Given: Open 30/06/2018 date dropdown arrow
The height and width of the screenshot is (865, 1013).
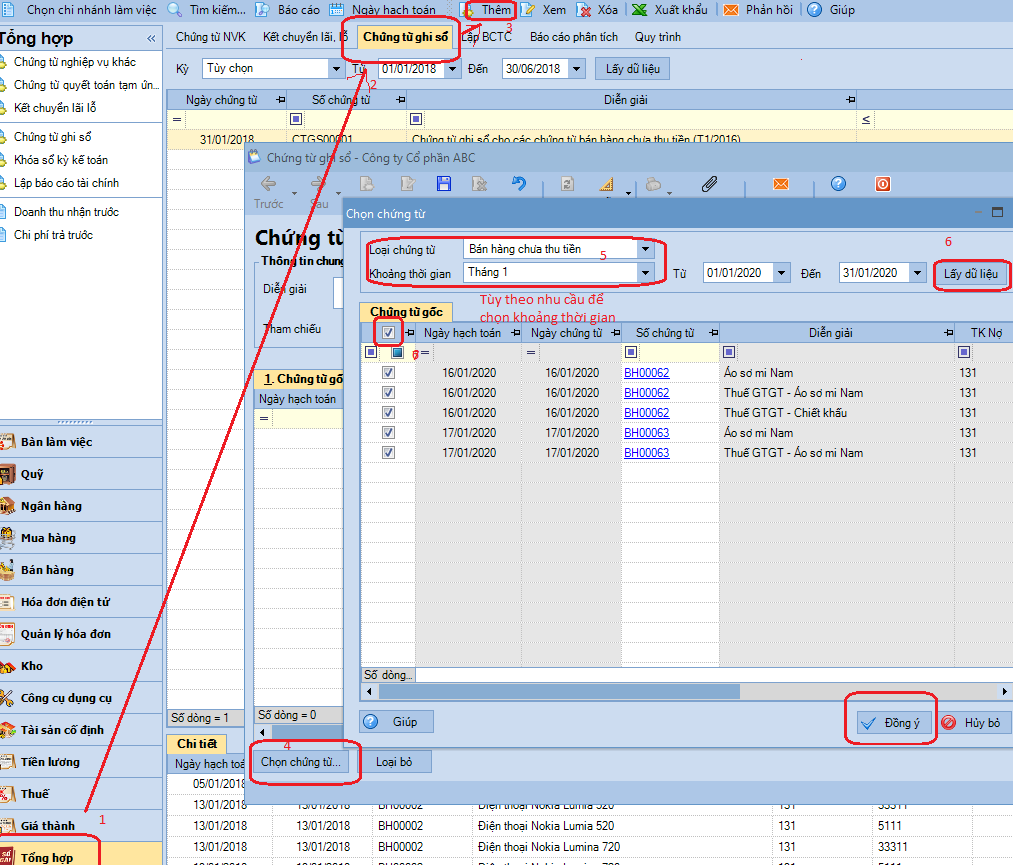Looking at the screenshot, I should point(577,68).
